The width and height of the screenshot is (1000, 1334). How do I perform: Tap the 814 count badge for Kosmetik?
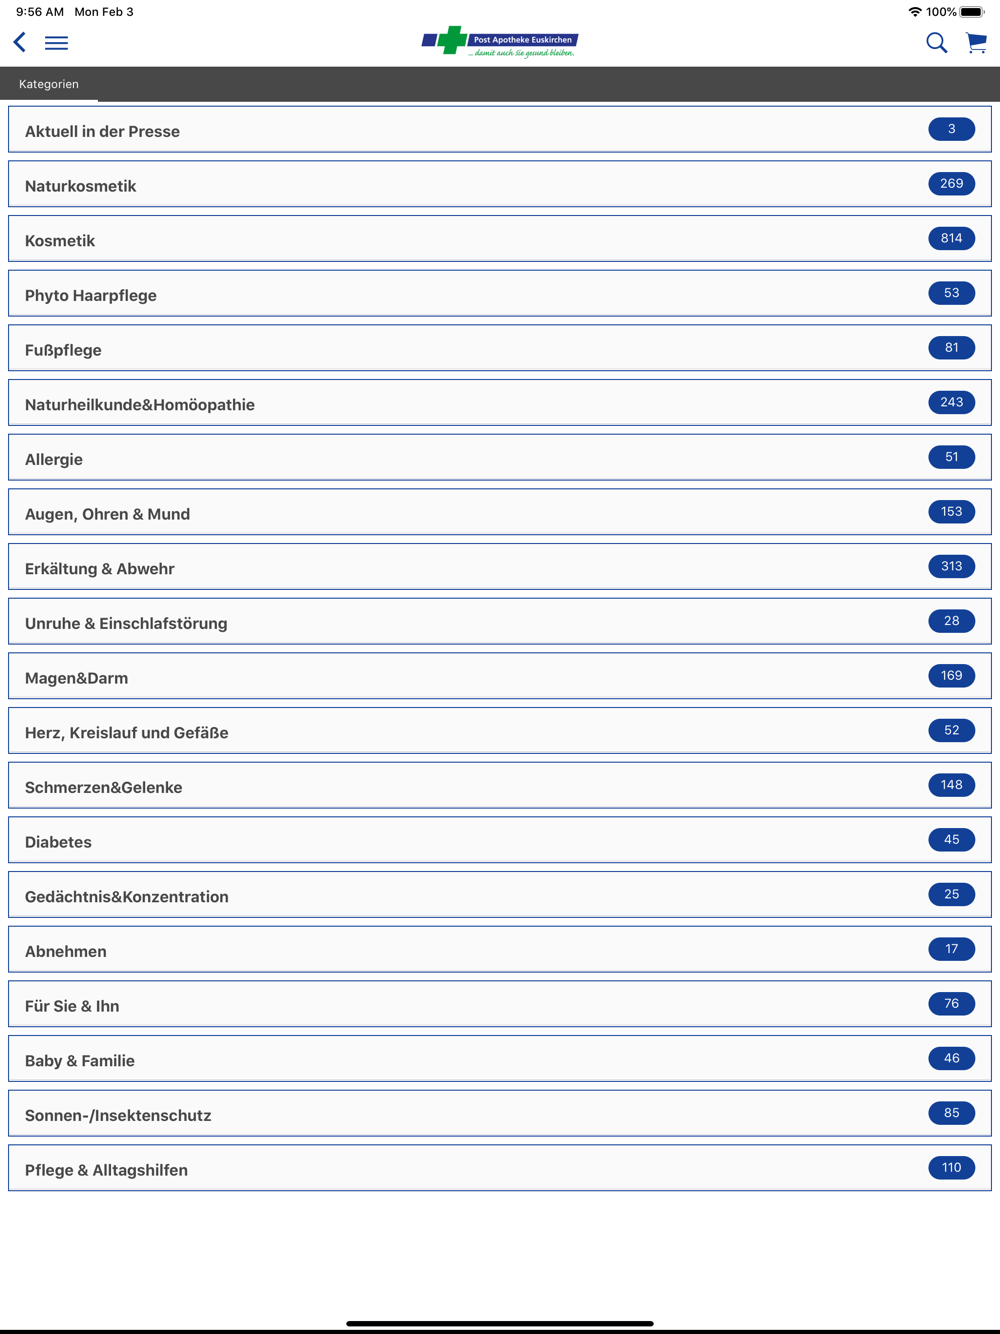[951, 238]
